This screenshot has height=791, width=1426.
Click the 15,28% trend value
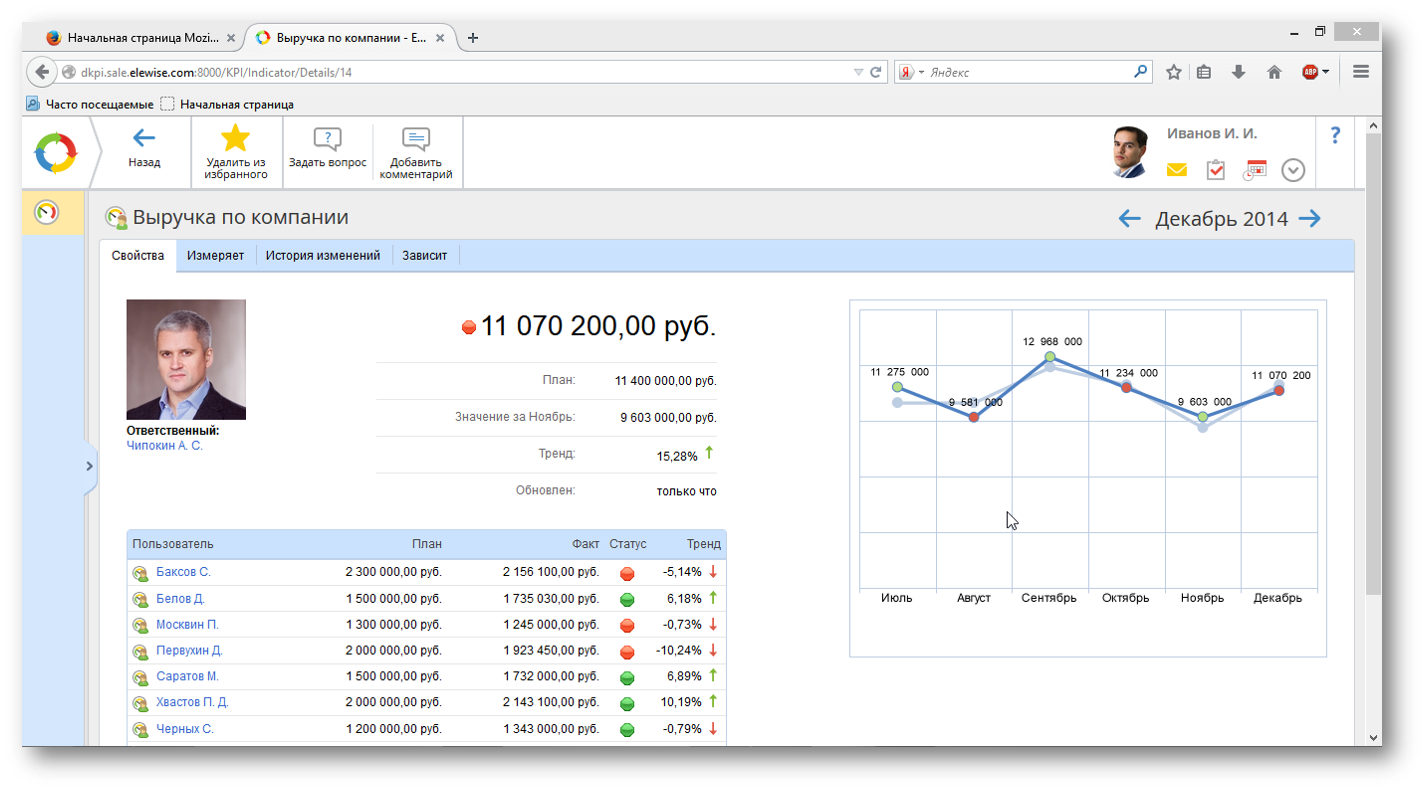point(677,456)
